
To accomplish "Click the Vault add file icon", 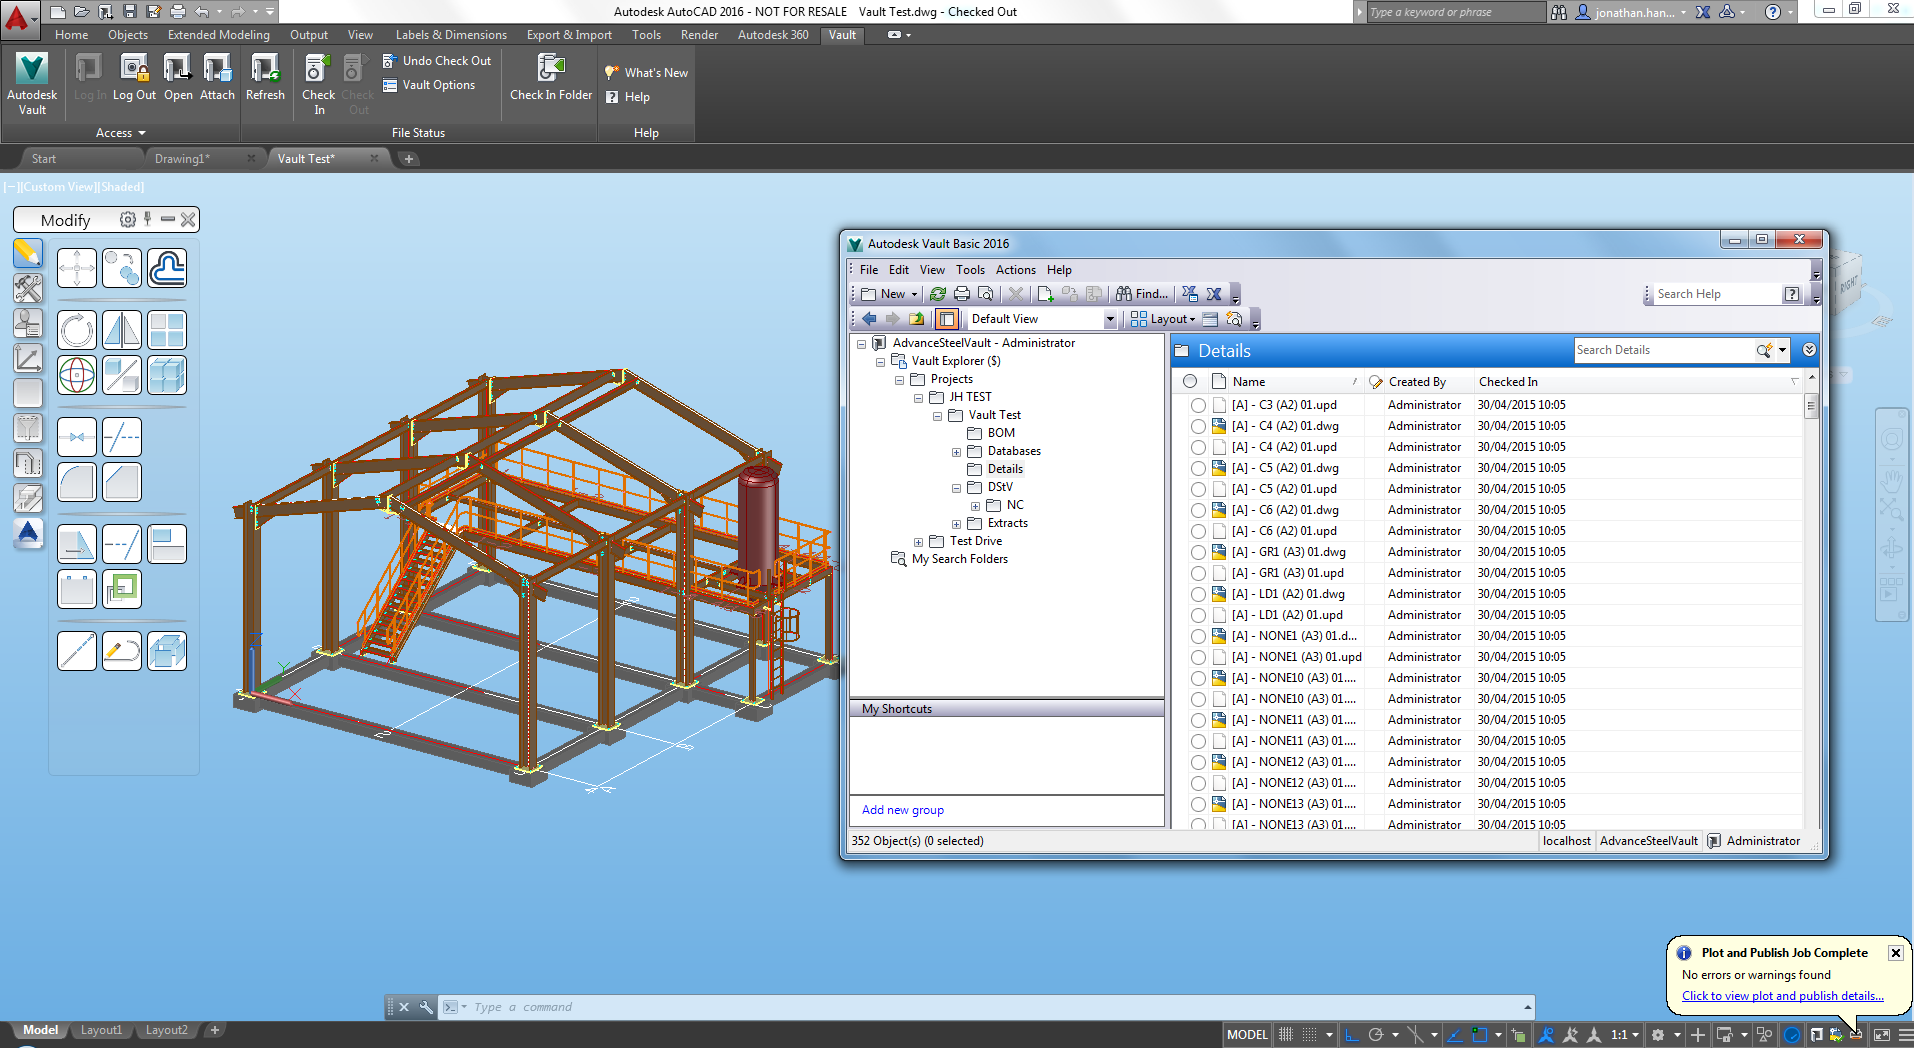I will coord(1045,294).
